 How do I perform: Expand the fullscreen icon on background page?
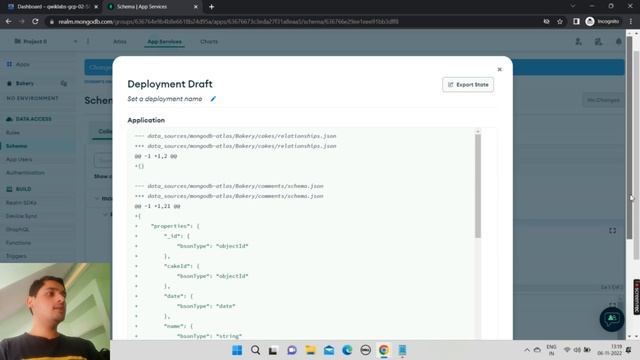click(613, 231)
